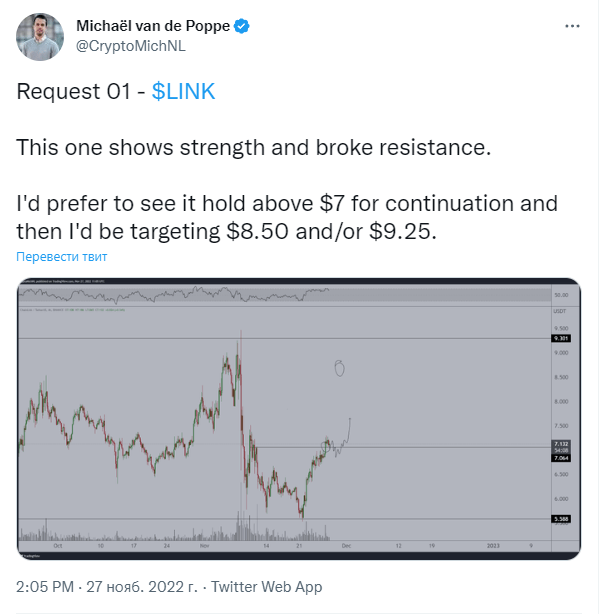Click the 7.132 current price label
This screenshot has height=614, width=601.
tap(561, 444)
